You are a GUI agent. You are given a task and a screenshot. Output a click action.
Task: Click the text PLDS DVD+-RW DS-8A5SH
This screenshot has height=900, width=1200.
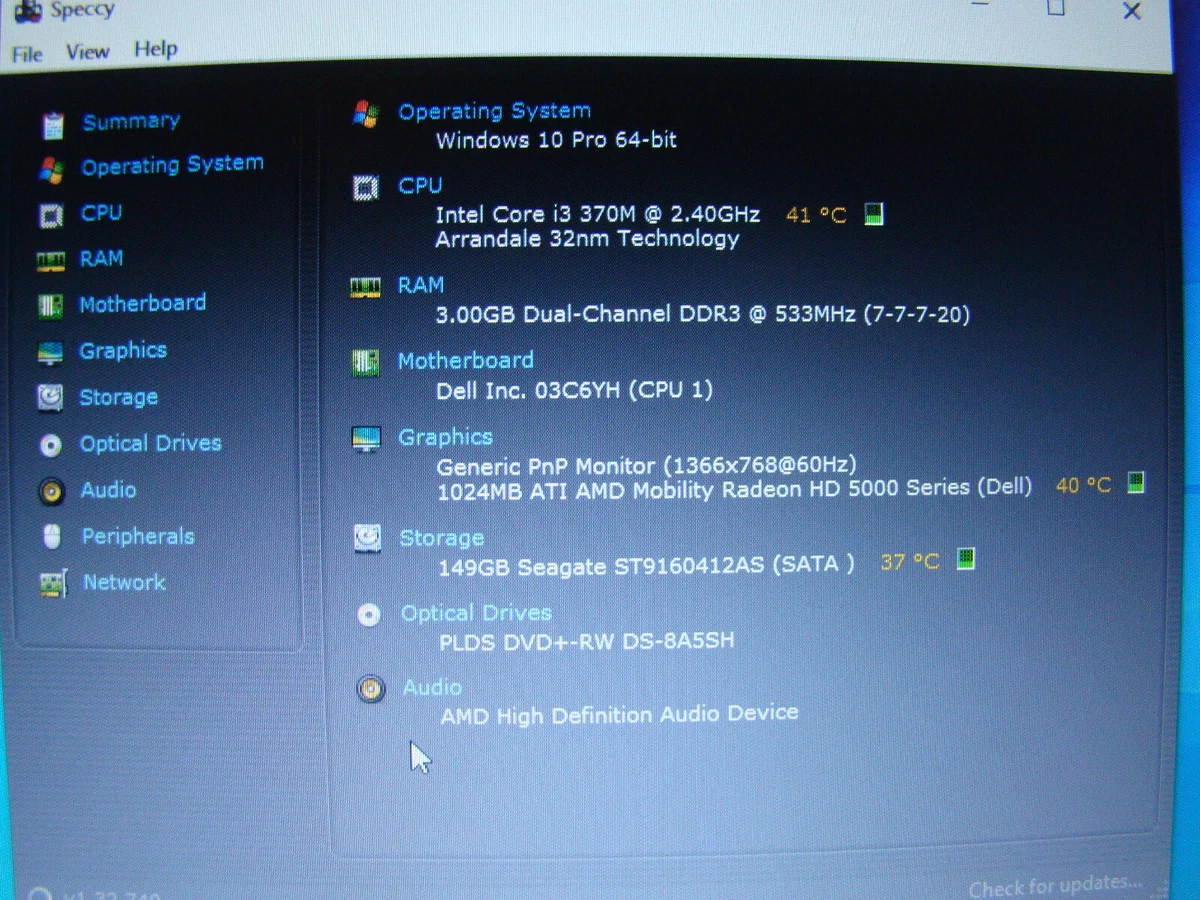tap(587, 641)
